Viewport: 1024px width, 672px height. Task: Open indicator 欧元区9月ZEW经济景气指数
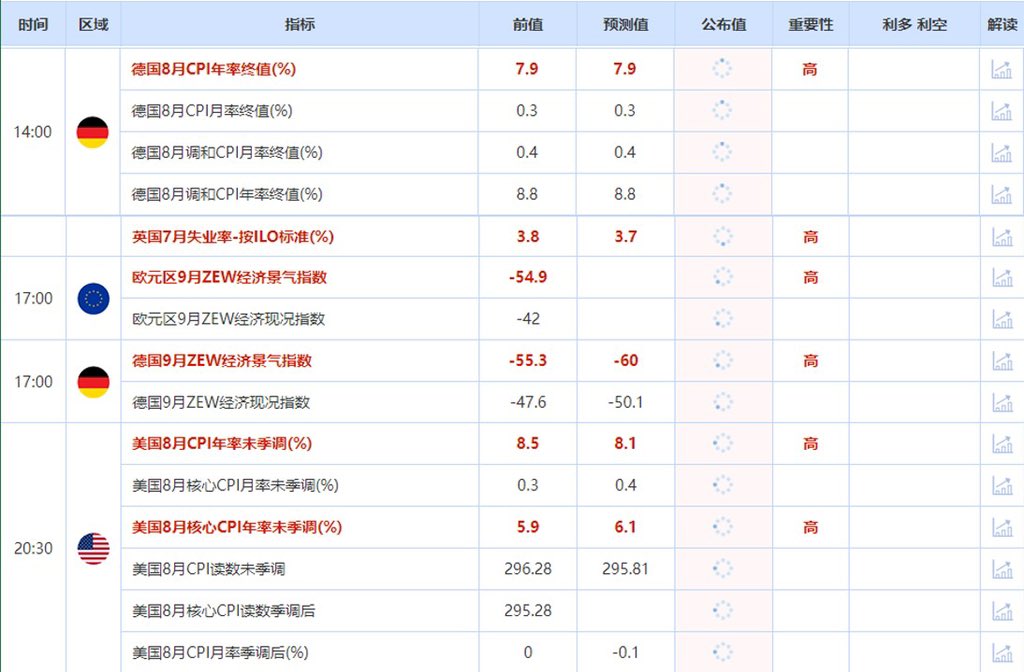pos(229,277)
